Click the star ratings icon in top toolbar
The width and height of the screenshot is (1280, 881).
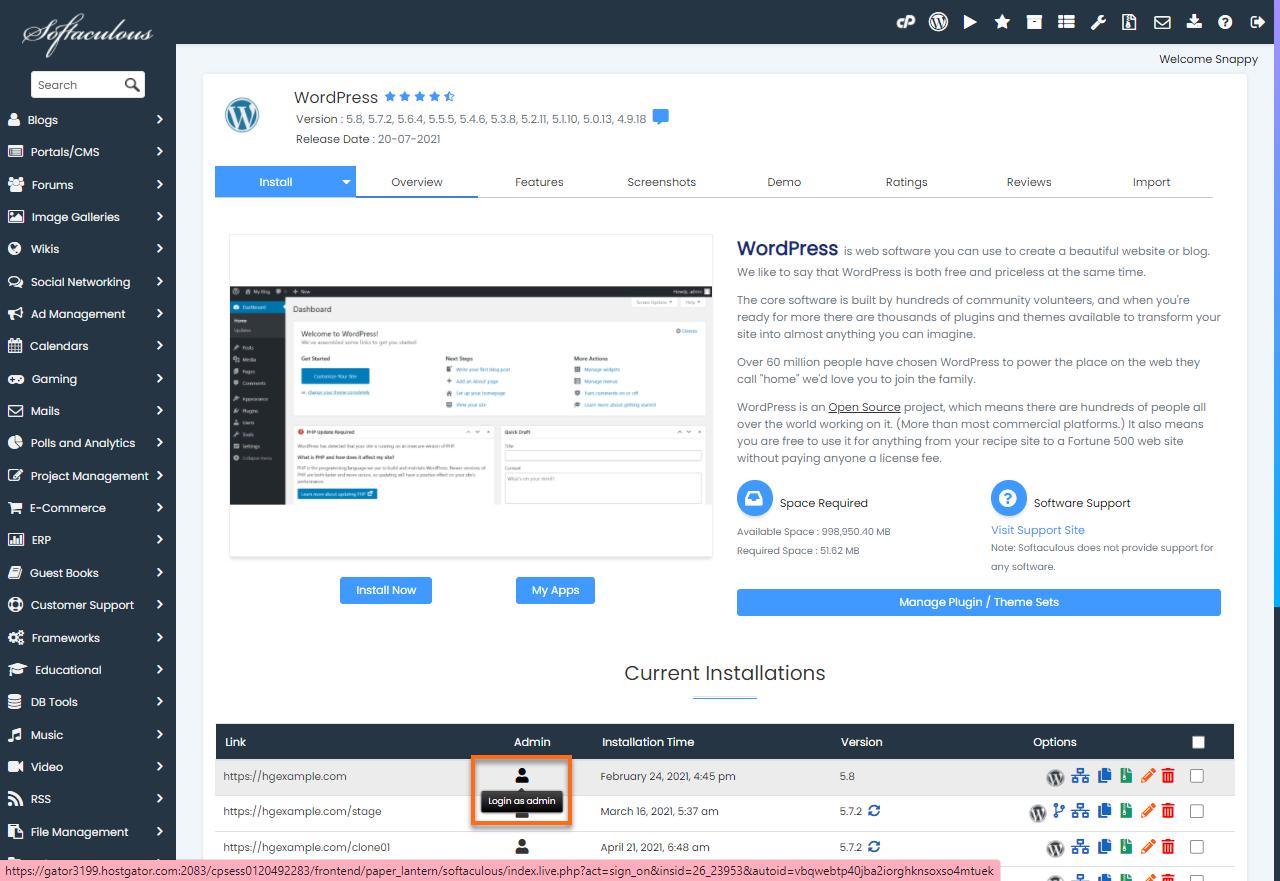click(1002, 21)
